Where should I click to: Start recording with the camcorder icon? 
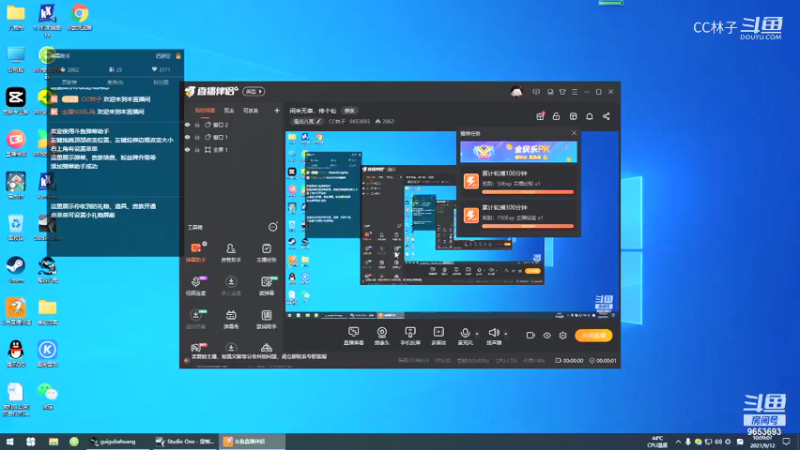(x=531, y=335)
